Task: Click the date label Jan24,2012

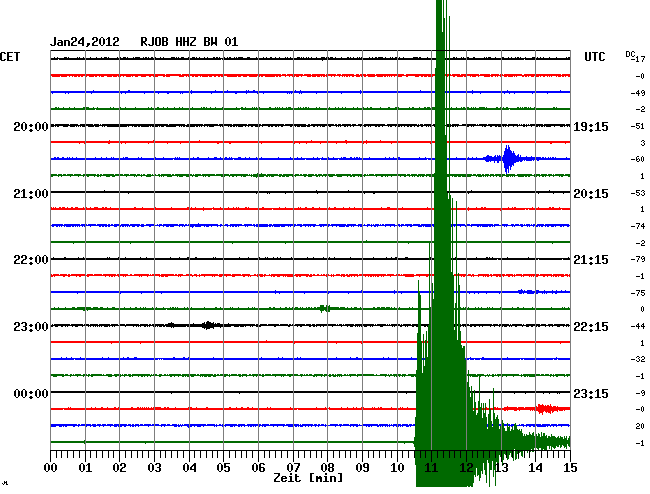Action: 85,42
